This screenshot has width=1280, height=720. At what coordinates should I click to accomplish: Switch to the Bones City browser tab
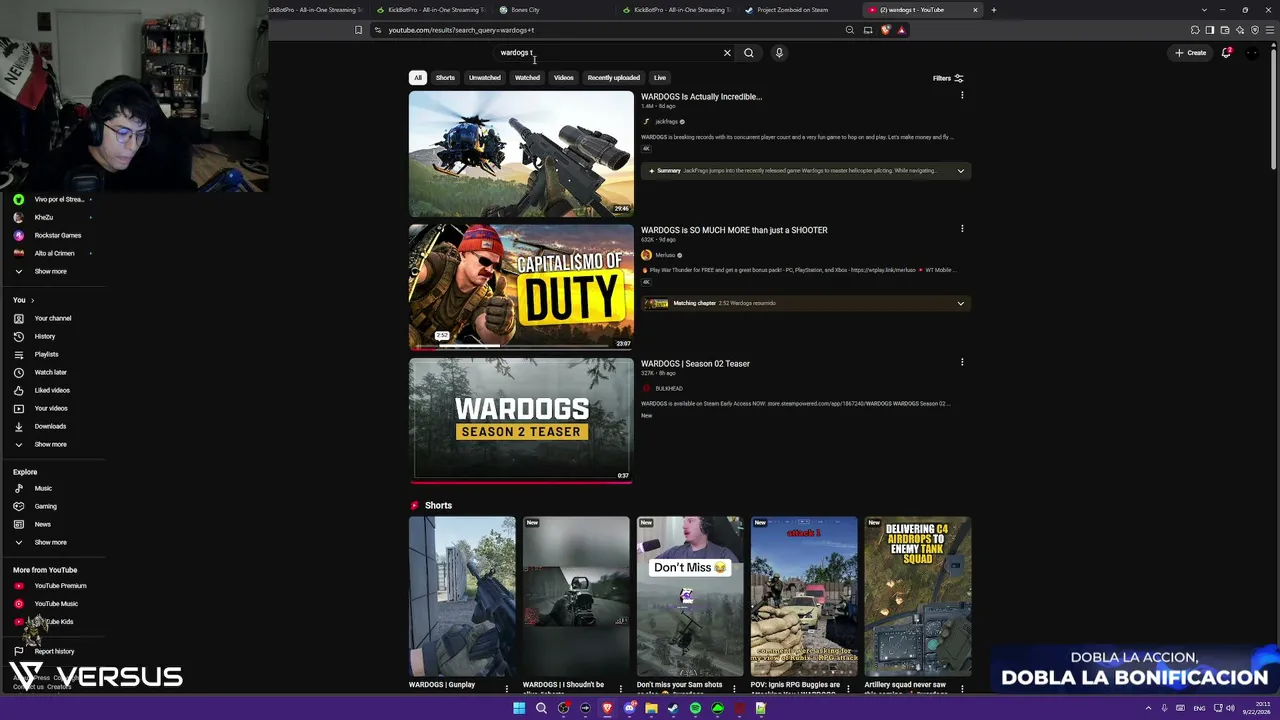[526, 10]
